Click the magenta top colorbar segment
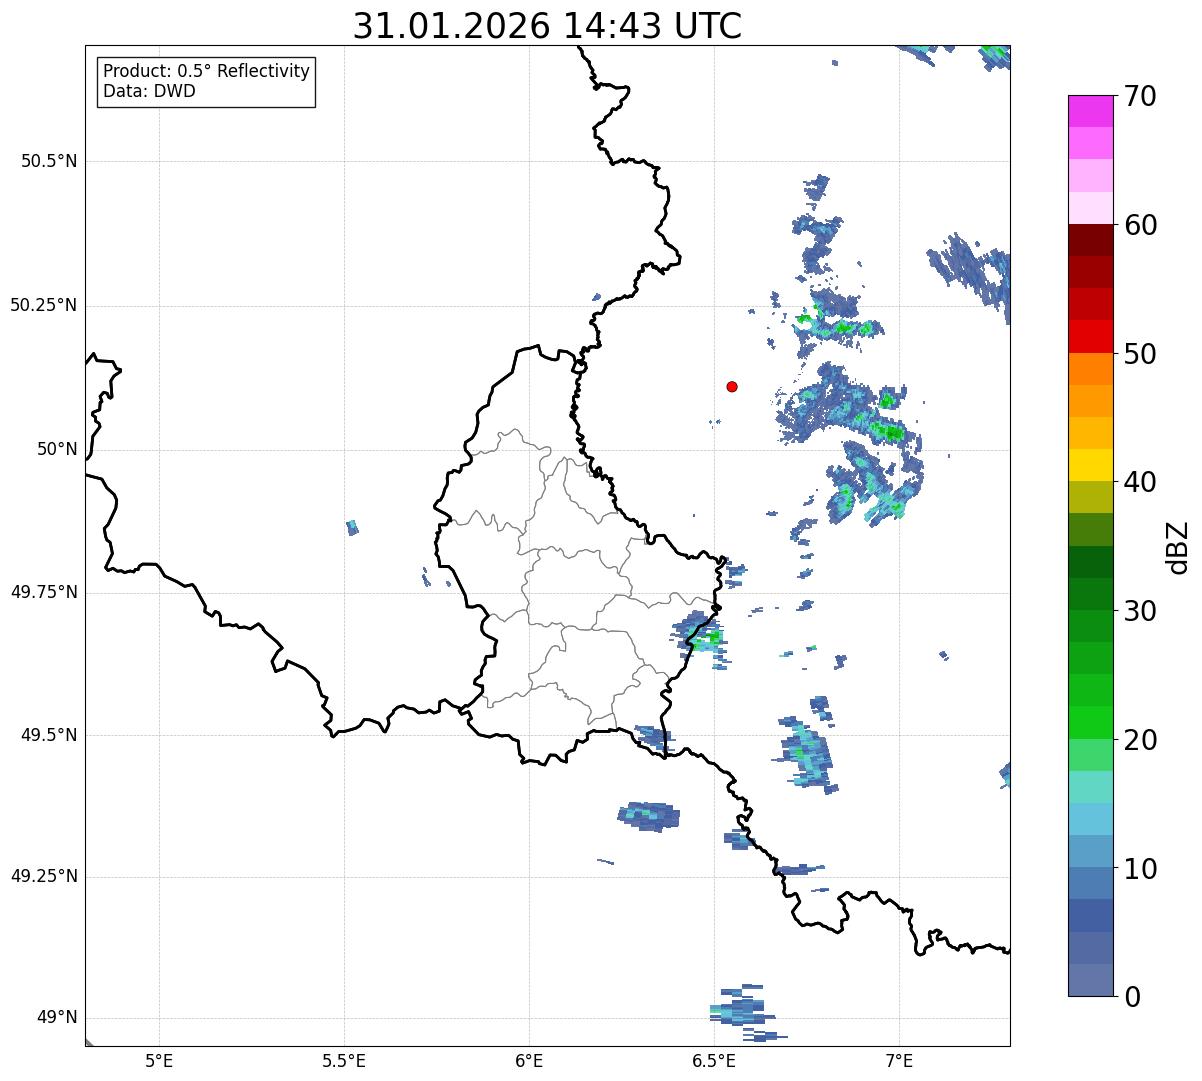This screenshot has width=1202, height=1081. [1090, 111]
